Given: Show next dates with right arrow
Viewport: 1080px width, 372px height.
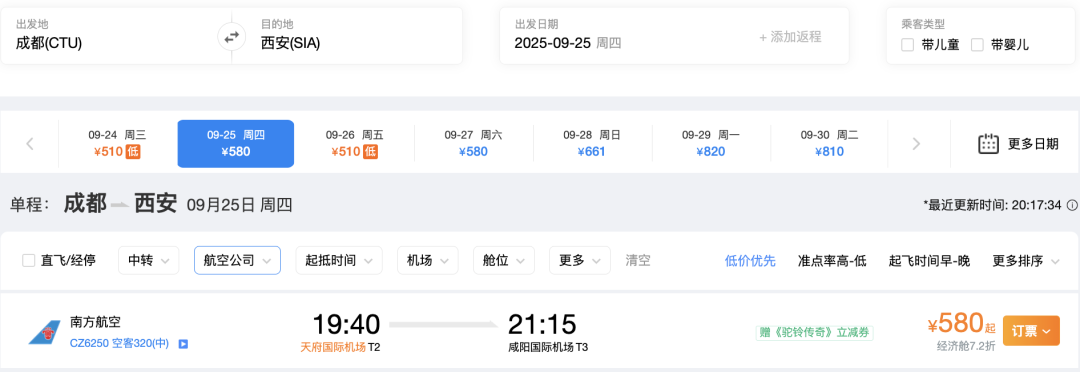Looking at the screenshot, I should pos(916,144).
